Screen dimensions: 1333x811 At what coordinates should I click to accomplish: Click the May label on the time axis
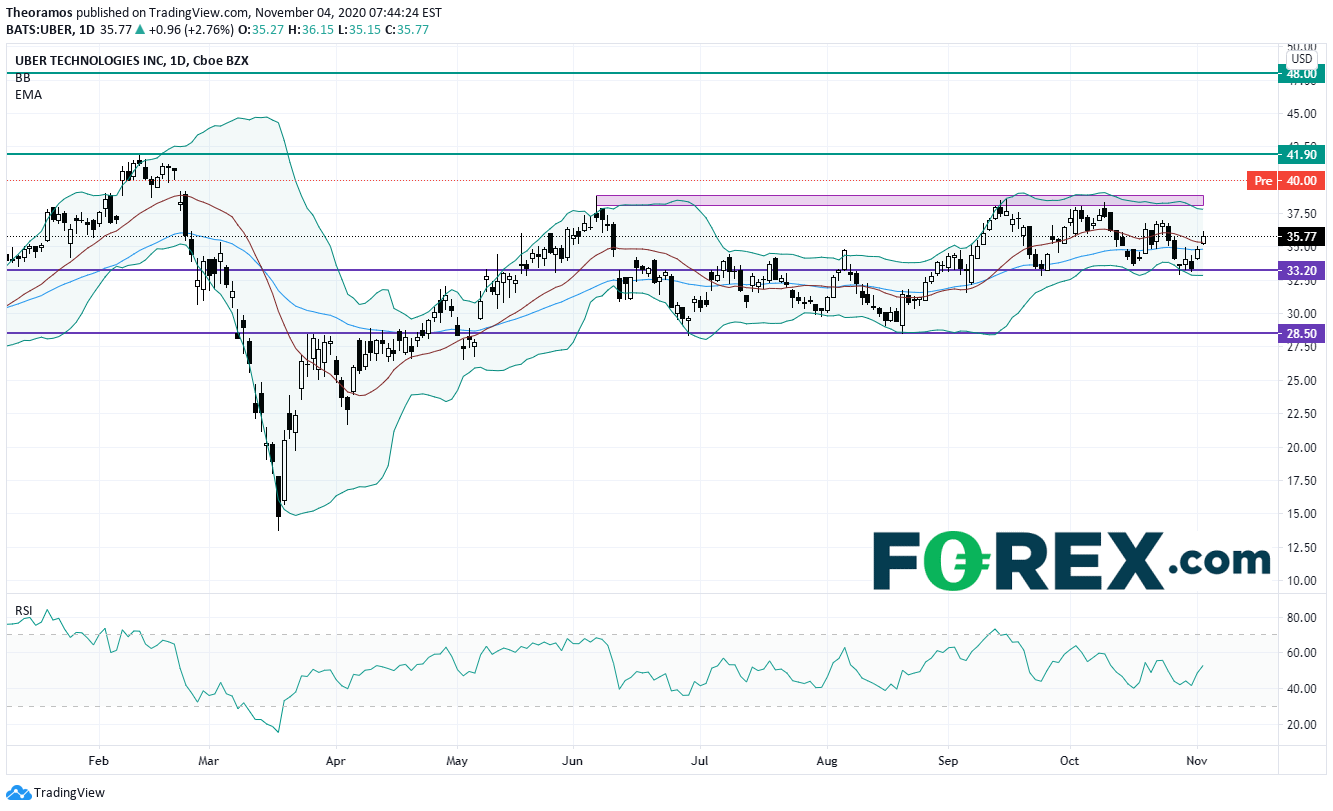pos(456,761)
